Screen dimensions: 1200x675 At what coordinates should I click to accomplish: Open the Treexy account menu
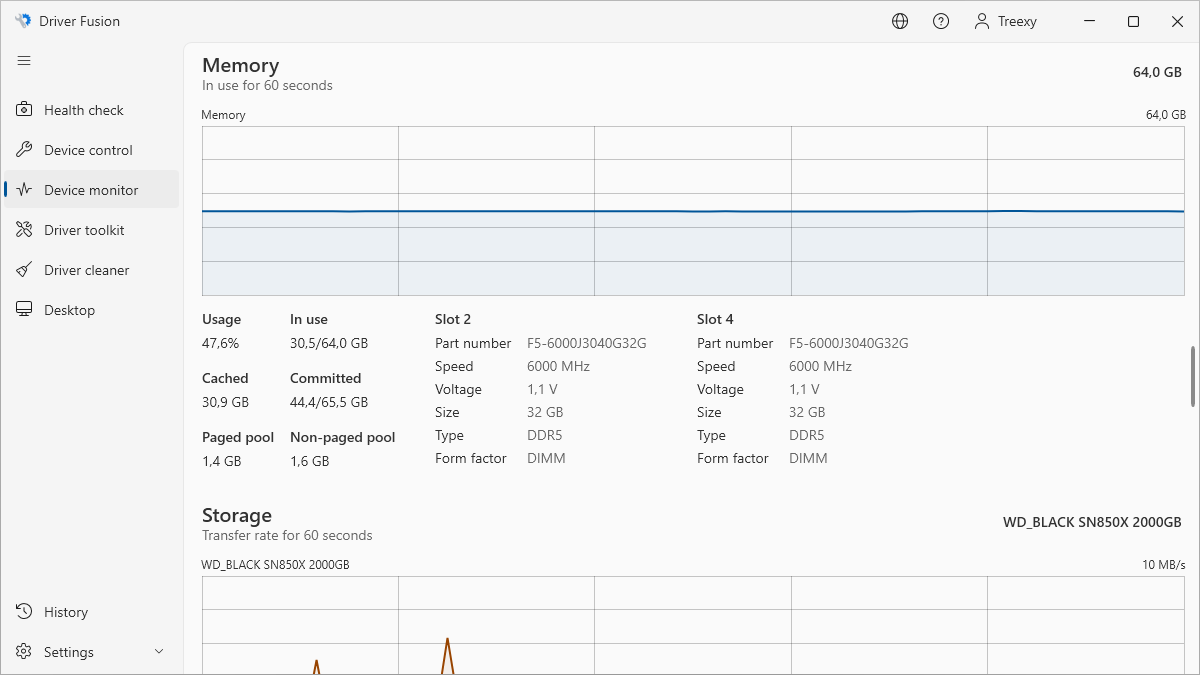click(1005, 21)
